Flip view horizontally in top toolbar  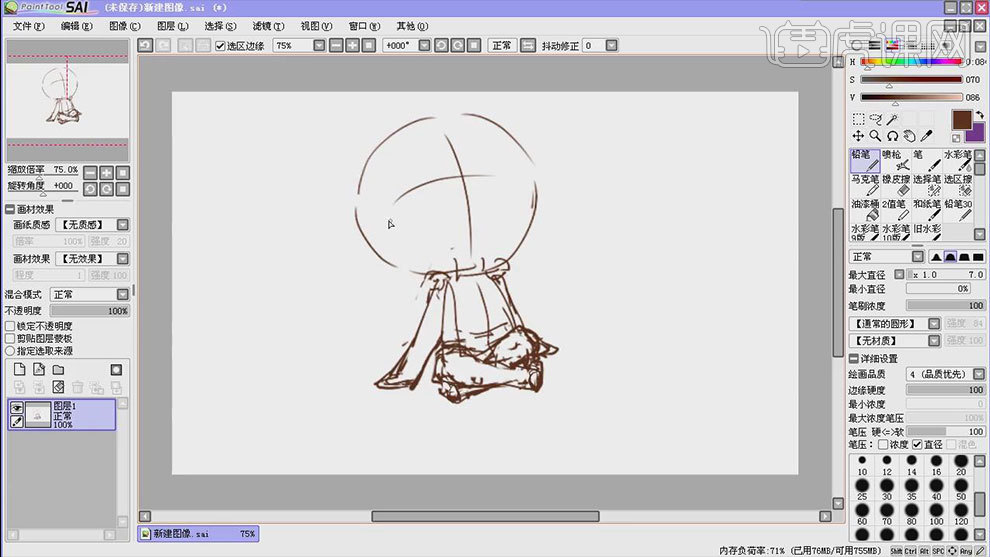click(528, 45)
